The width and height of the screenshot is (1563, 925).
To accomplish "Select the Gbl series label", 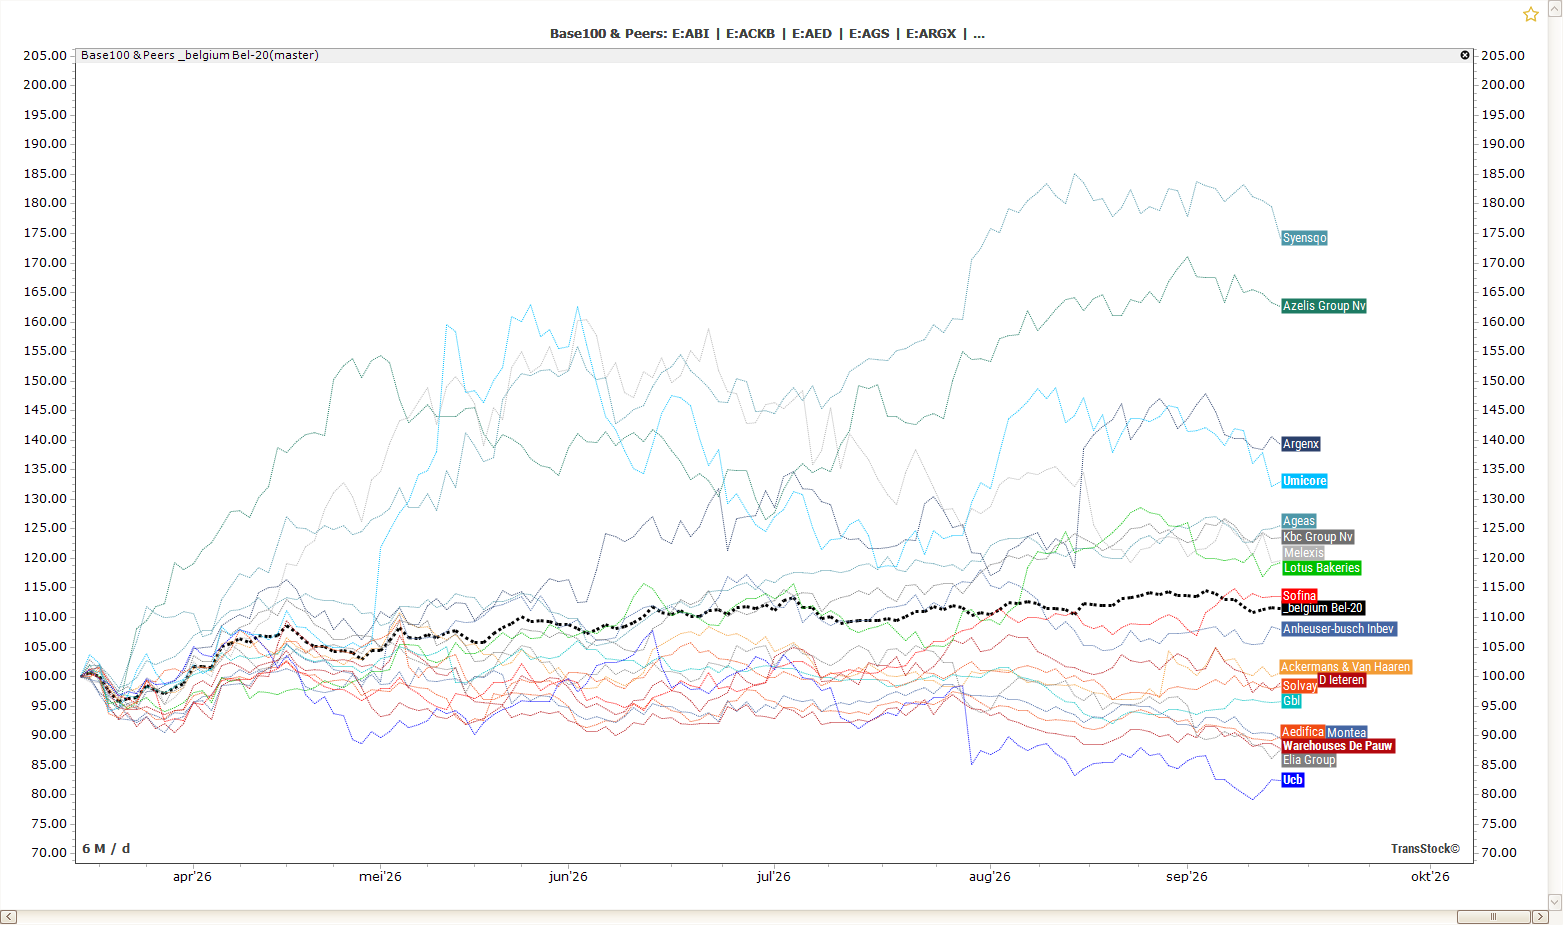I will point(1291,701).
